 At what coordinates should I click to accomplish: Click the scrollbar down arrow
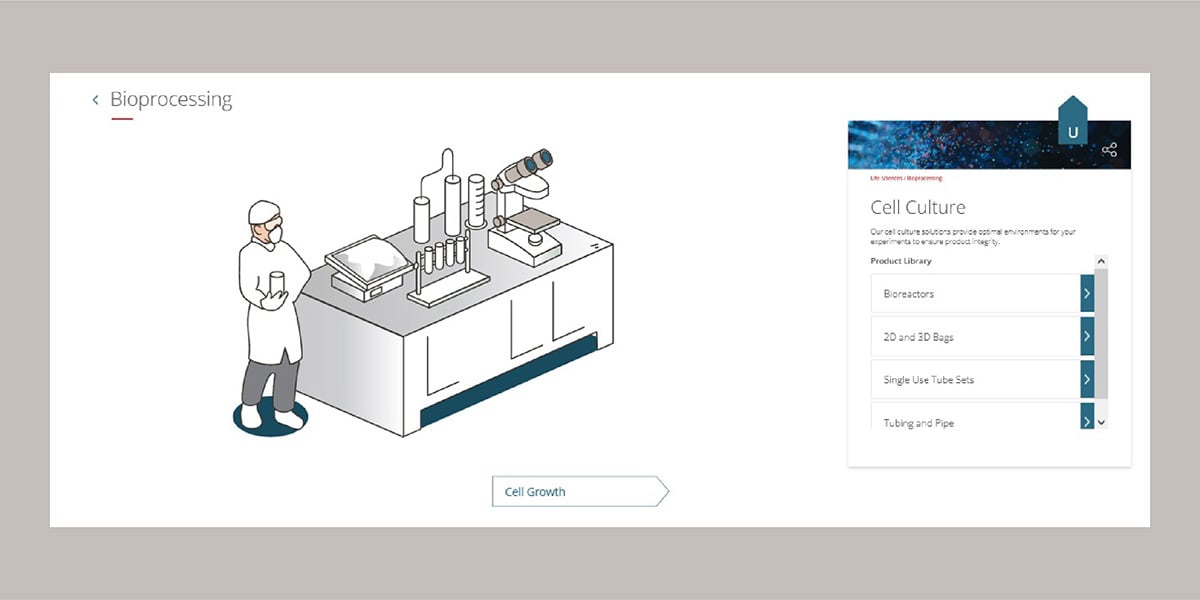1102,421
